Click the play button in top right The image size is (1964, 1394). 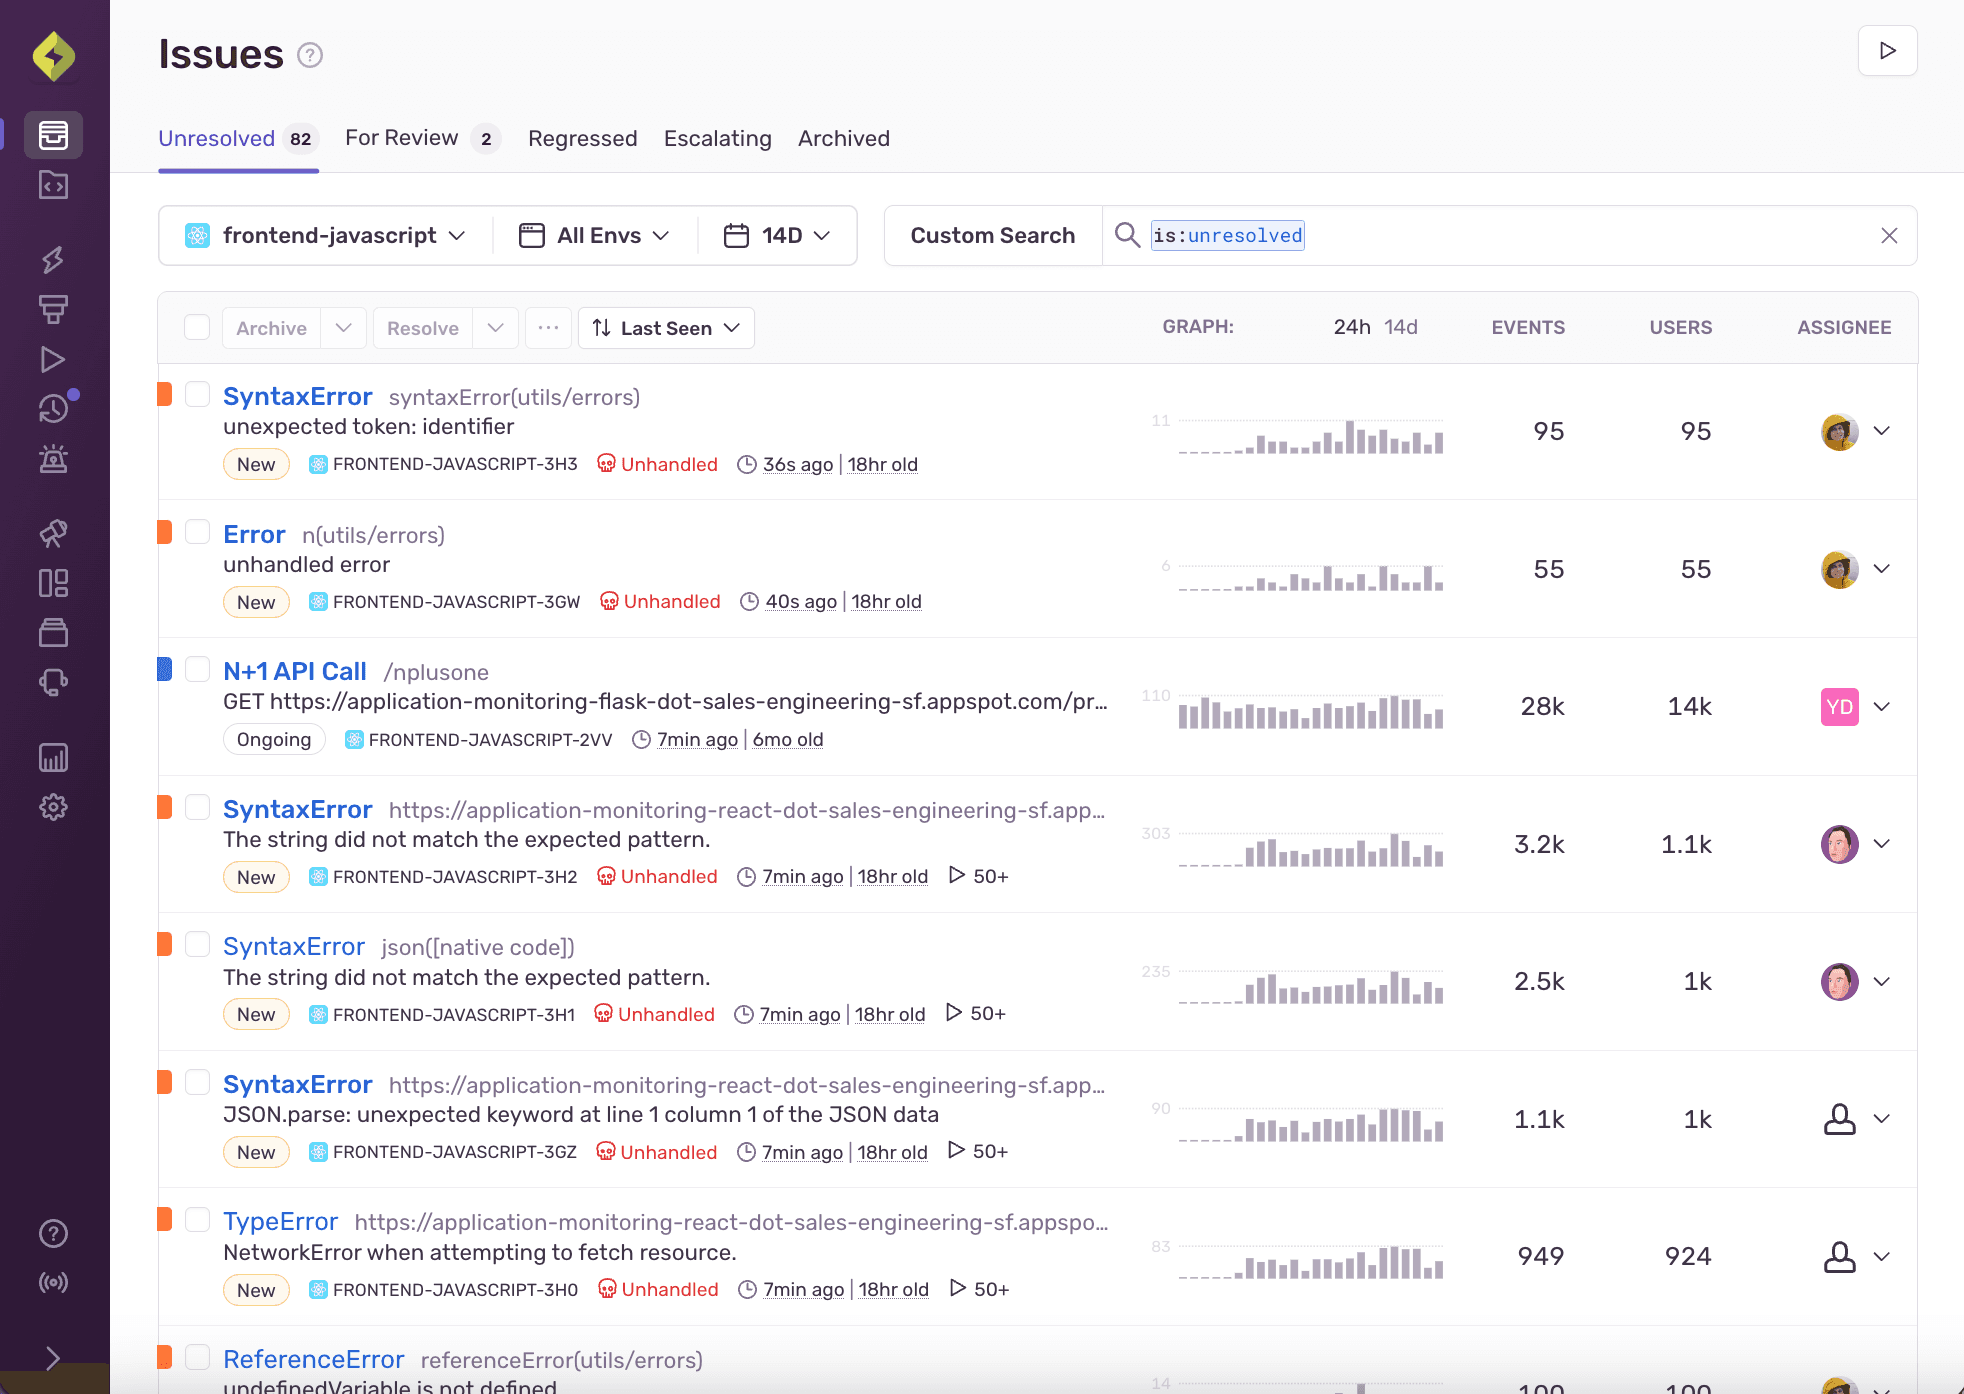1889,50
